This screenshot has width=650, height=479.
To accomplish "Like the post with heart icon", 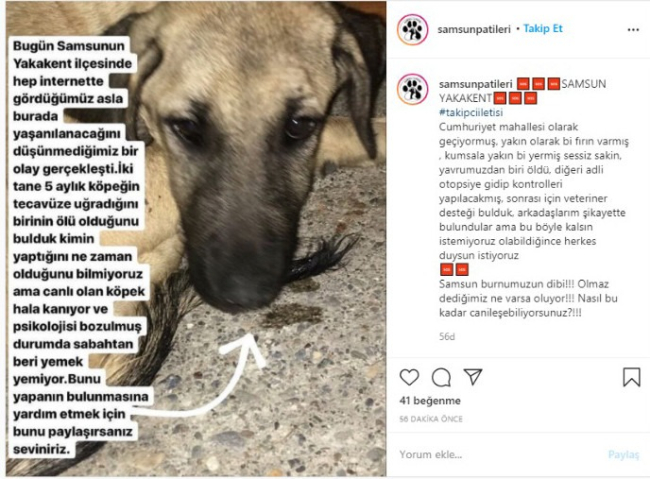I will [x=409, y=377].
